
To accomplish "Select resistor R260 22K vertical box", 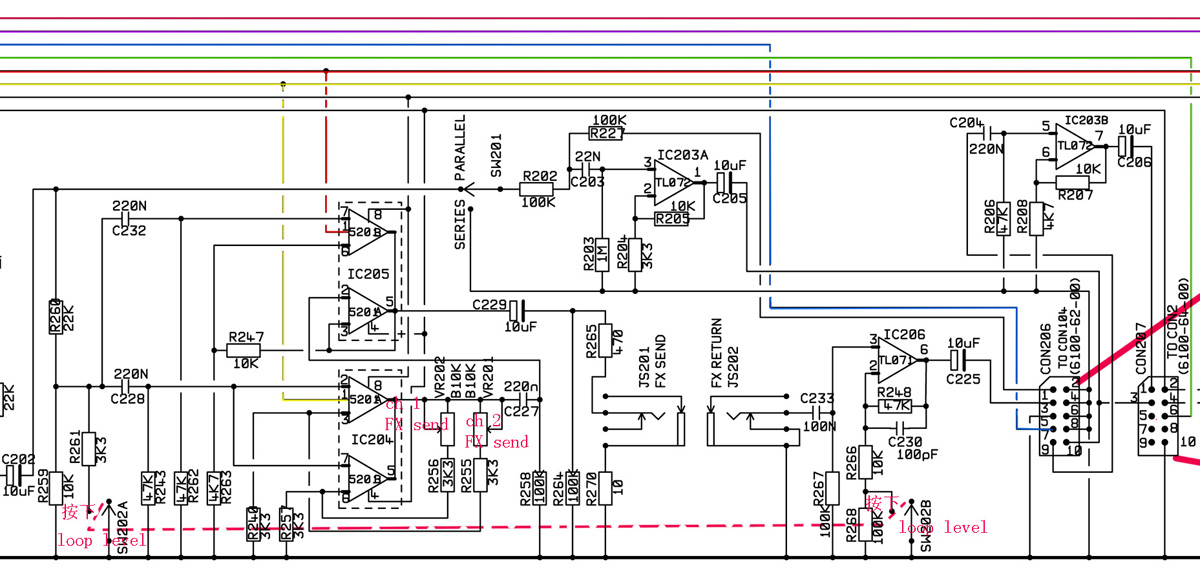I will tap(56, 315).
